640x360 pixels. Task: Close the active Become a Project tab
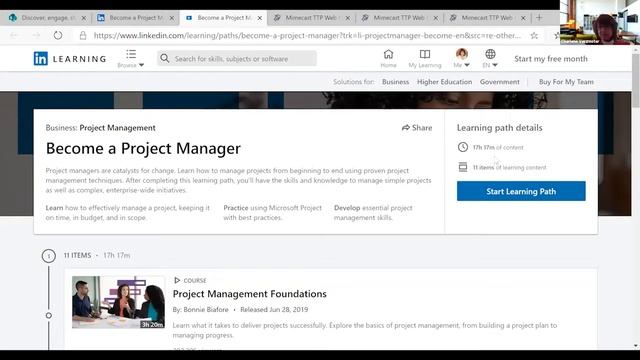pyautogui.click(x=260, y=18)
